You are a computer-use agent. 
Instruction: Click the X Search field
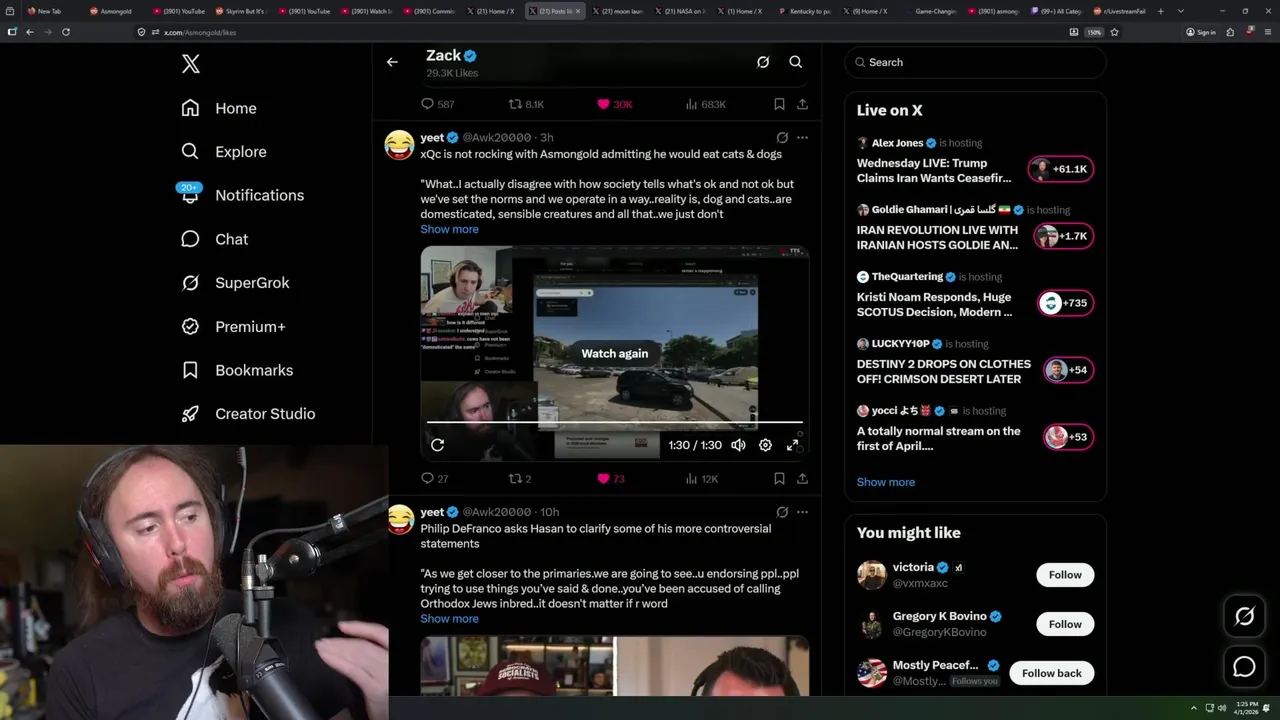[x=975, y=62]
